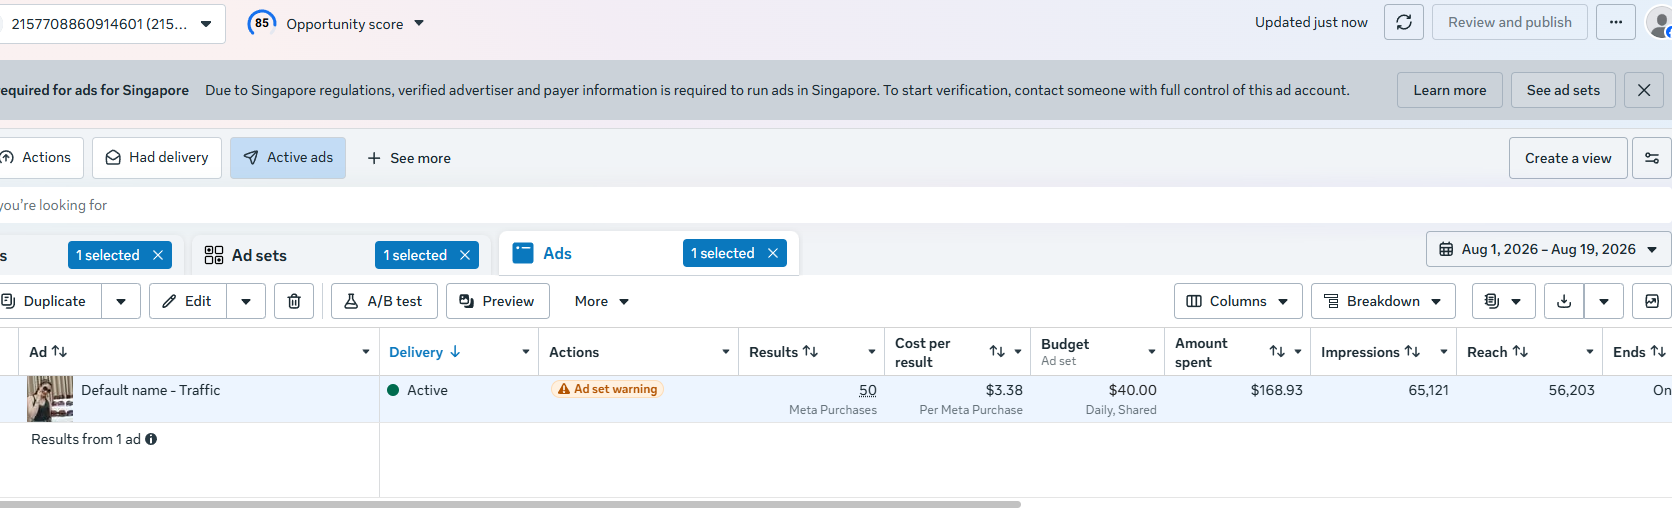The width and height of the screenshot is (1672, 525).
Task: Sort by Results column
Action: (810, 352)
